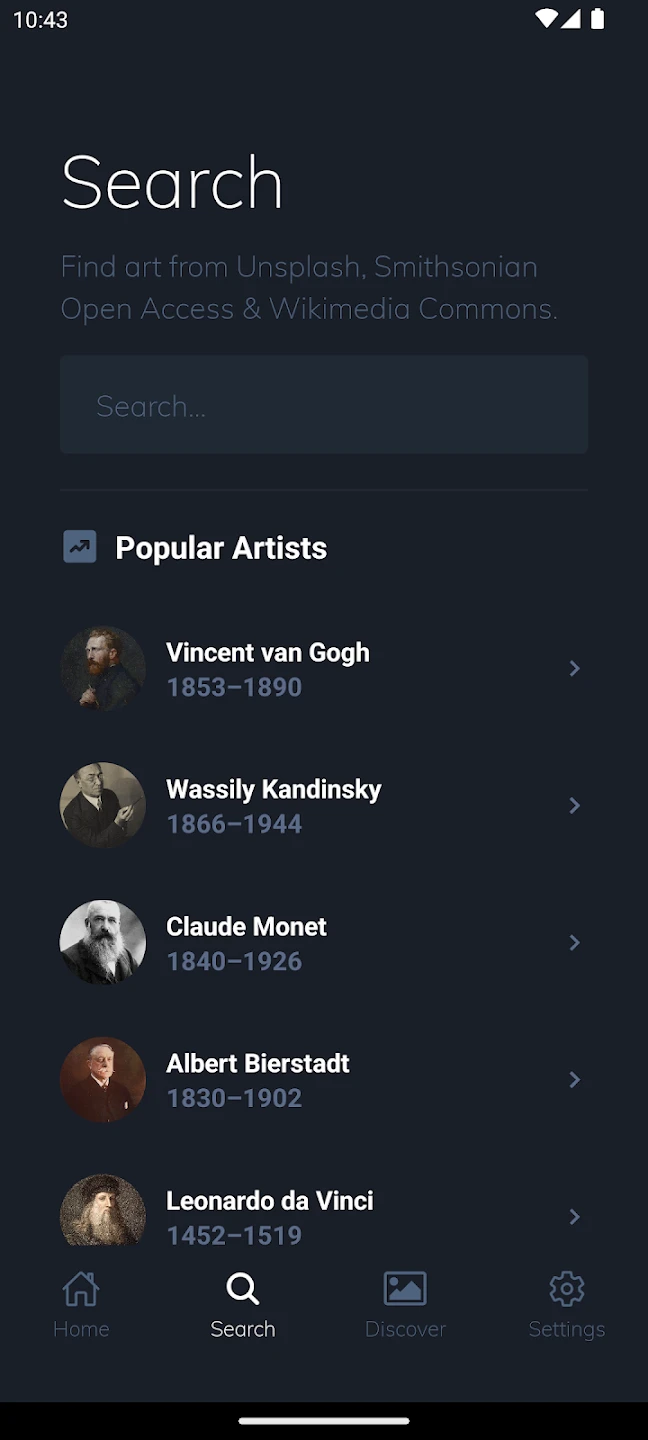
Task: Click the trending icon beside Popular Artists
Action: click(80, 547)
